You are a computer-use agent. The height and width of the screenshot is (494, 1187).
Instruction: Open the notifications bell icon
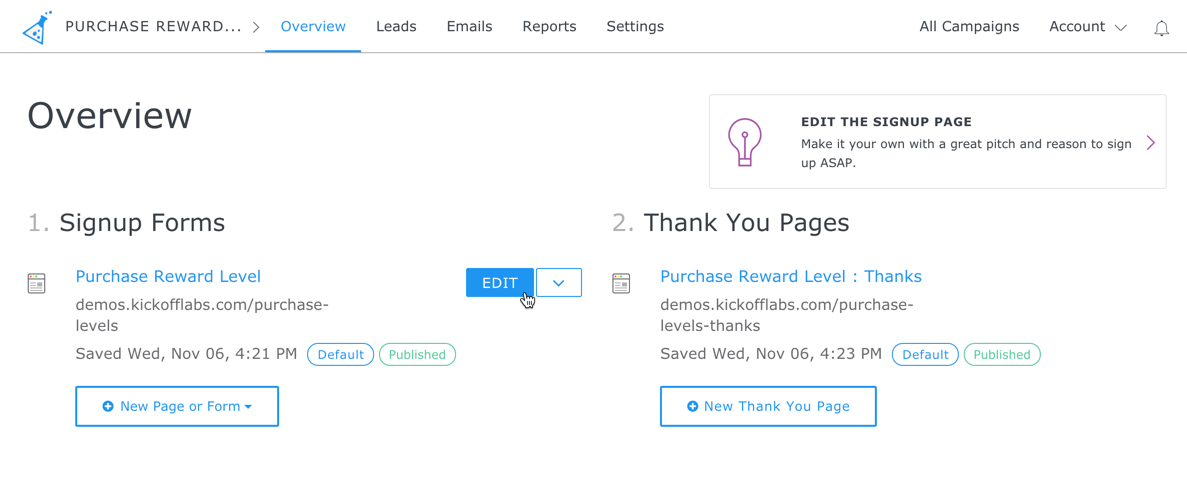pyautogui.click(x=1161, y=28)
